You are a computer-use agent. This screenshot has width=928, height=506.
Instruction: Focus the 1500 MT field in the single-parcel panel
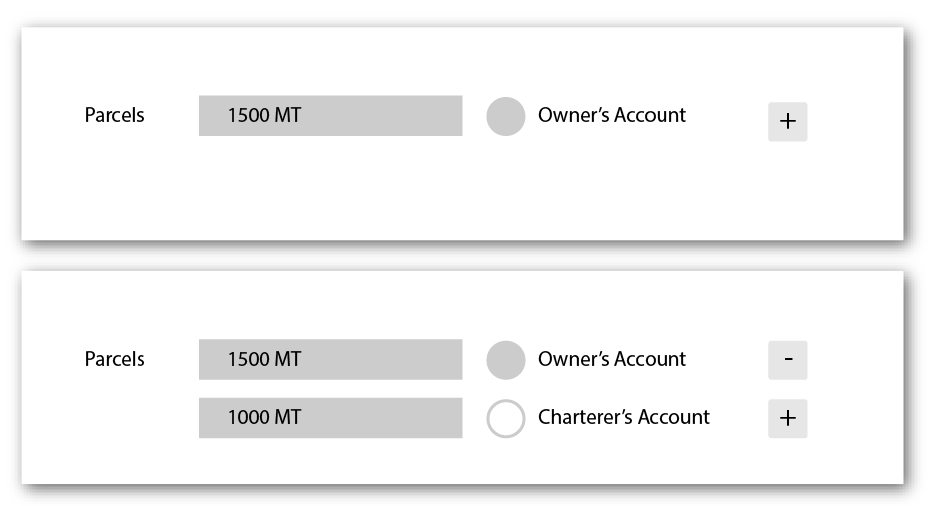pyautogui.click(x=330, y=116)
